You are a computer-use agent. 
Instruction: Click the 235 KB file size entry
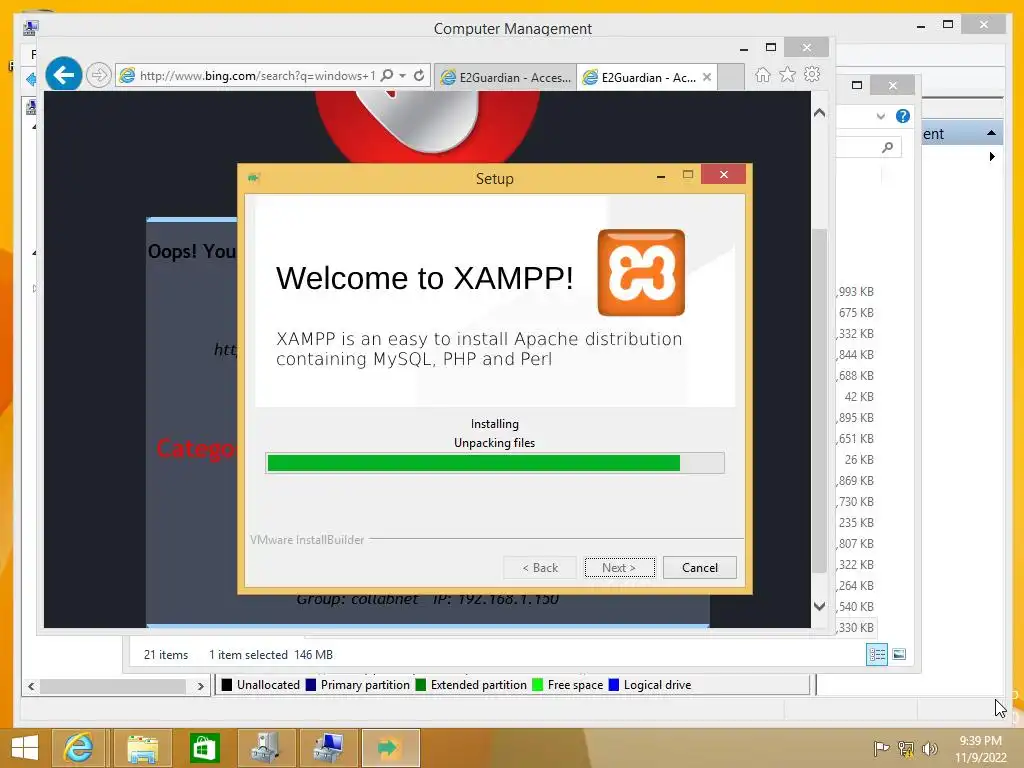856,523
